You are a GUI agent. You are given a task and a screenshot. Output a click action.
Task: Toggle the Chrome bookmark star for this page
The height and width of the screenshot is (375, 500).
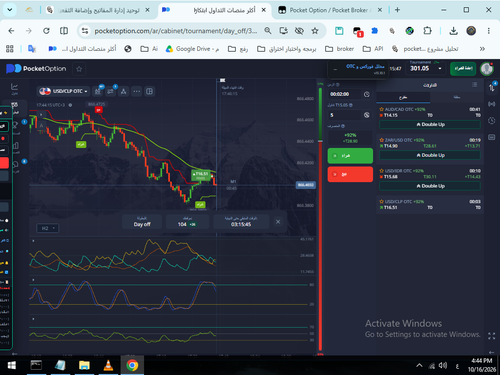tap(315, 31)
